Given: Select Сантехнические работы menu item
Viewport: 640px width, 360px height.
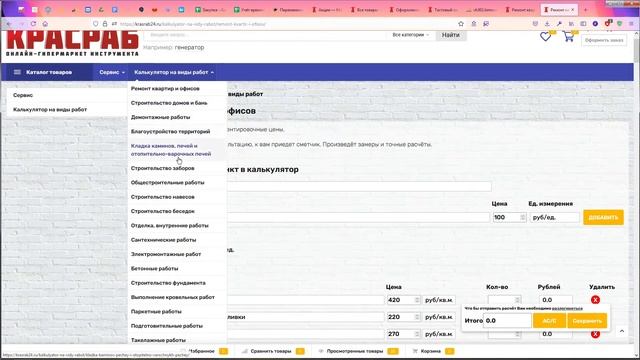Looking at the screenshot, I should point(163,240).
